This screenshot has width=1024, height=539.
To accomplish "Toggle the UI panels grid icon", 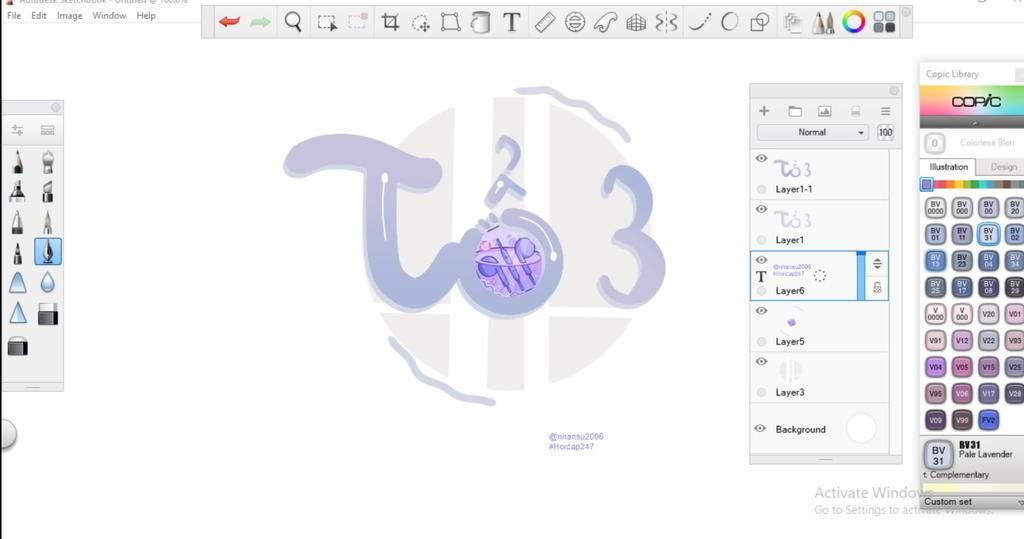I will (x=884, y=22).
